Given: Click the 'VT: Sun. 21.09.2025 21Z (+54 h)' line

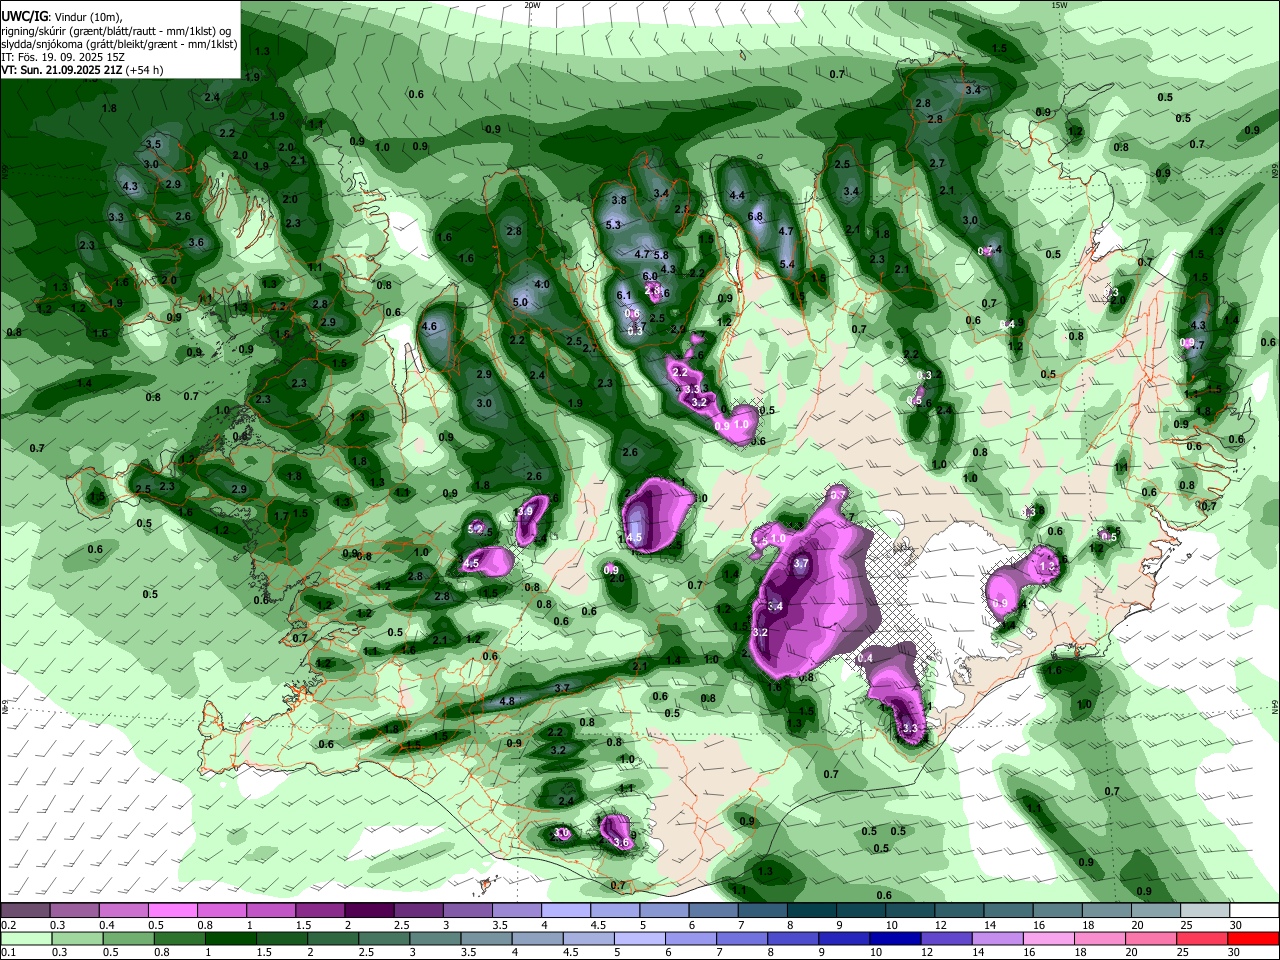Looking at the screenshot, I should (82, 70).
